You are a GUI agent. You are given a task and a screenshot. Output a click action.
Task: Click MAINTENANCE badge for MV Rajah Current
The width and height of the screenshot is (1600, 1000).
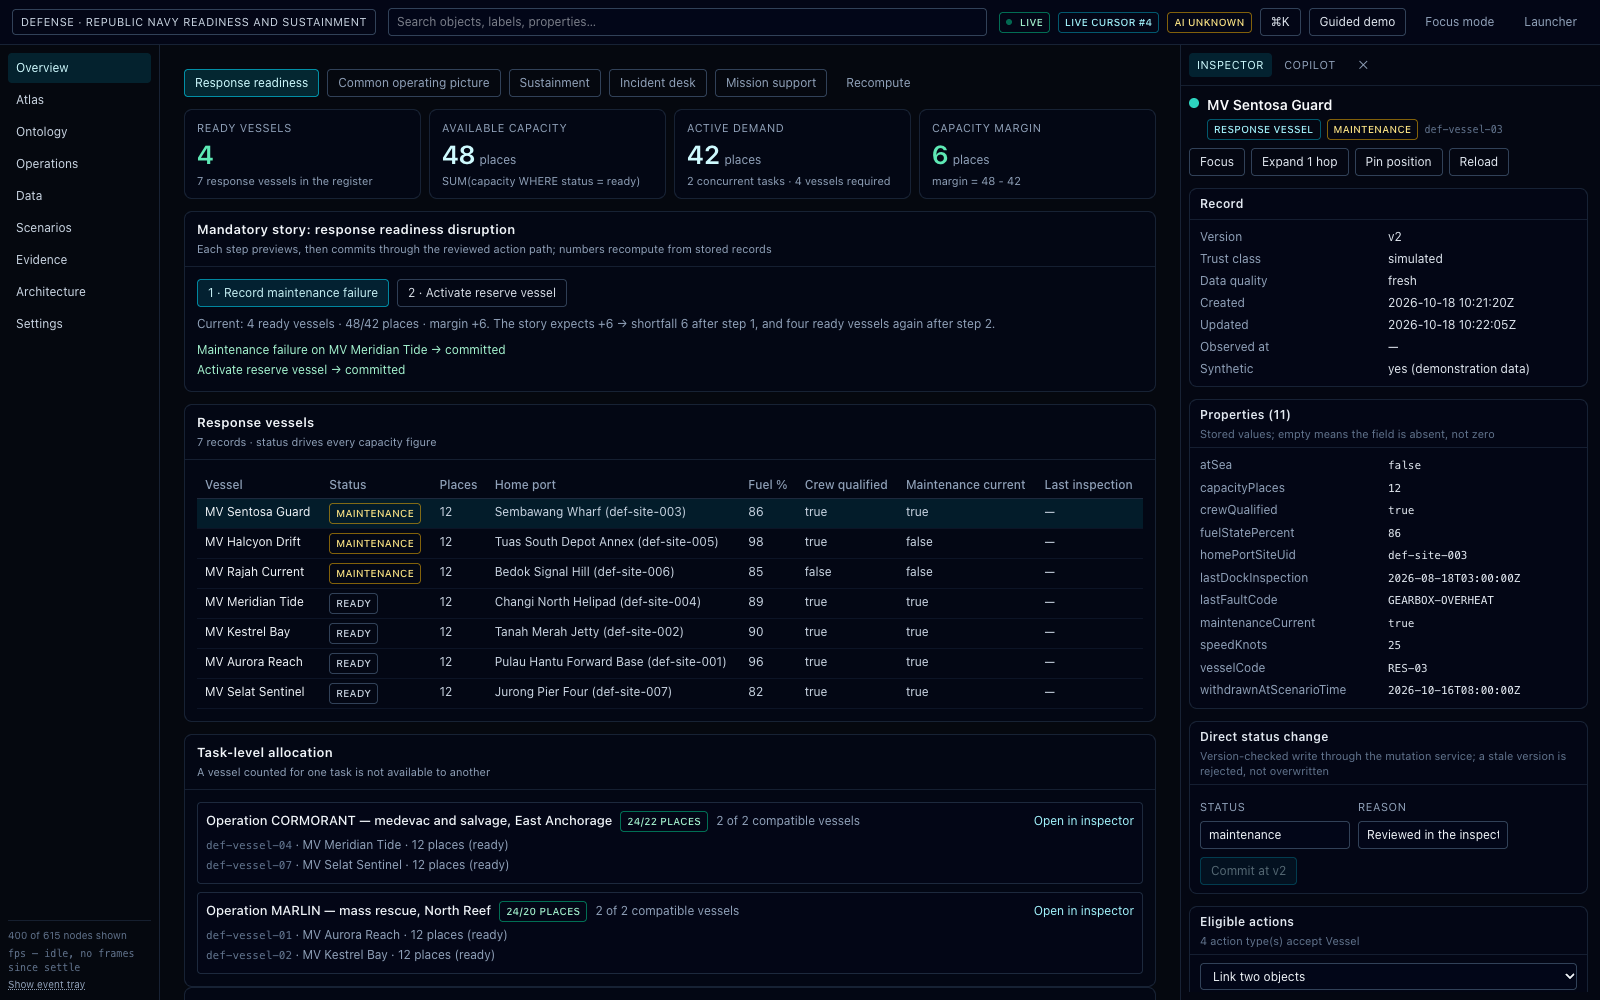tap(375, 573)
